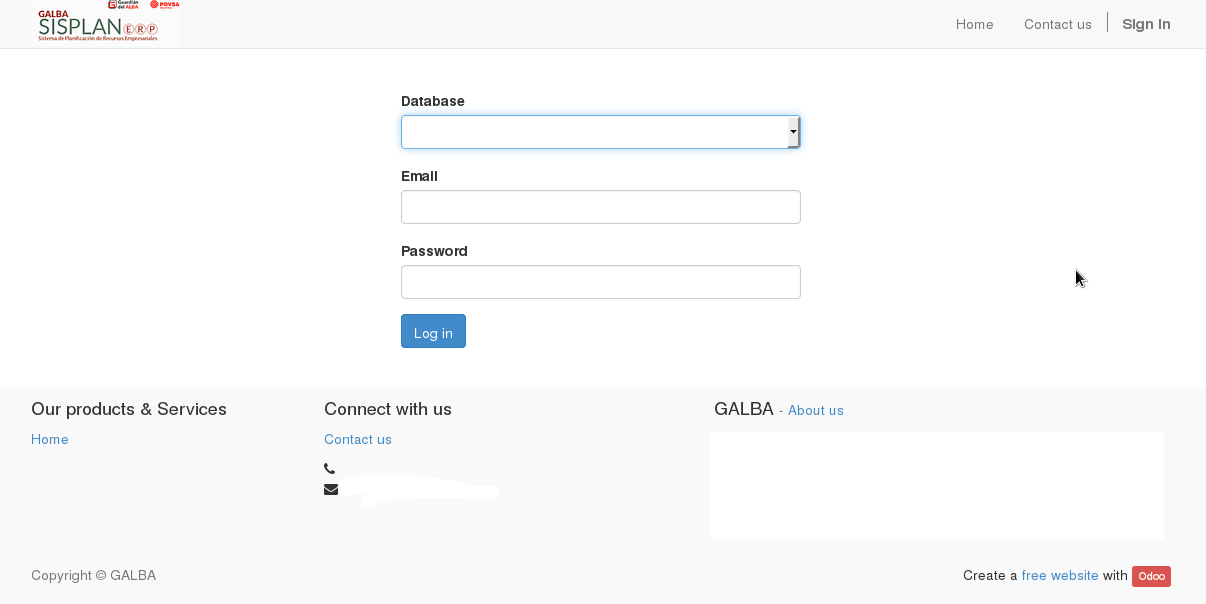Click the phone icon under Contact us
The height and width of the screenshot is (604, 1206).
pos(330,469)
